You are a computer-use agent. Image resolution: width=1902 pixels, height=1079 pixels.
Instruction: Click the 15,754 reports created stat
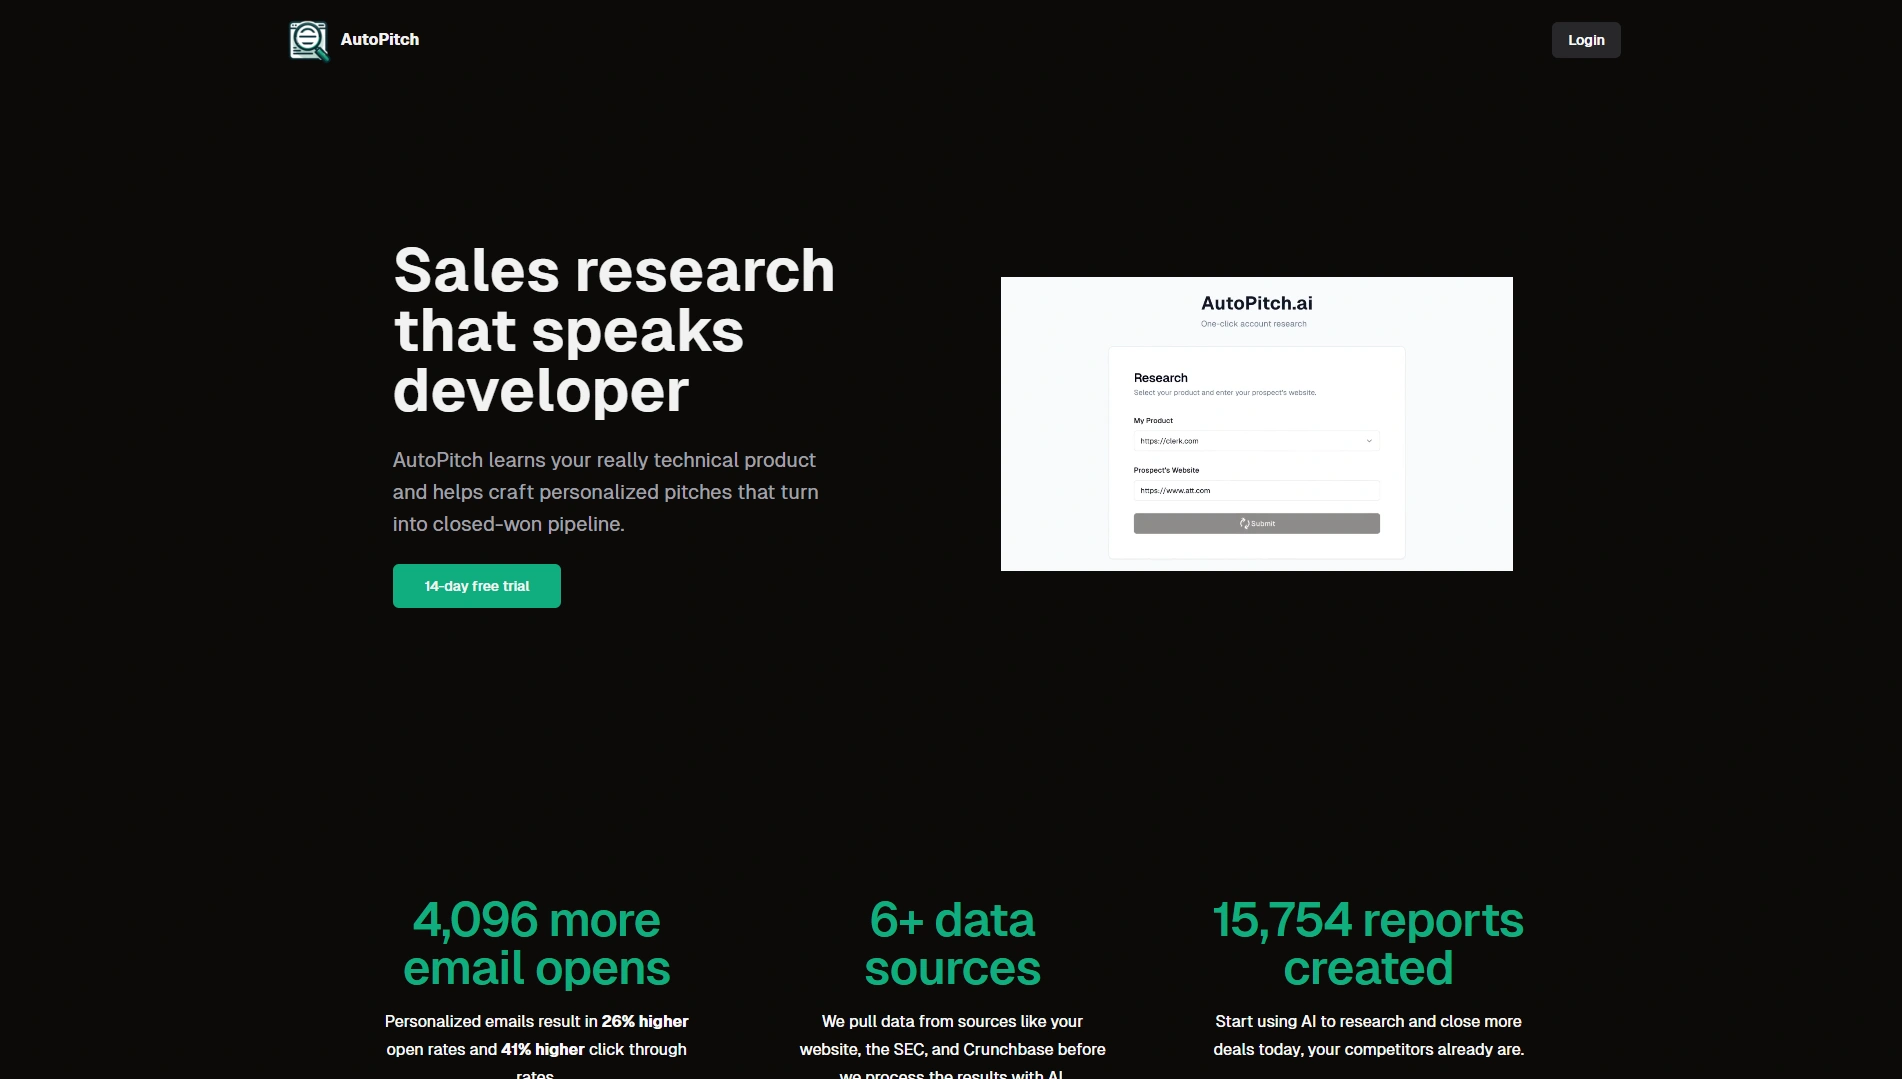(1368, 944)
